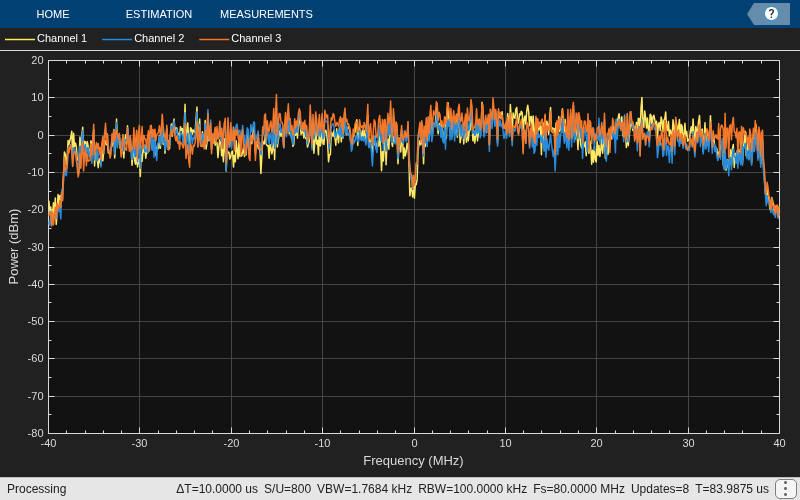Select the 40 MHz x-axis tick label
Viewport: 800px width, 500px height.
(x=779, y=443)
